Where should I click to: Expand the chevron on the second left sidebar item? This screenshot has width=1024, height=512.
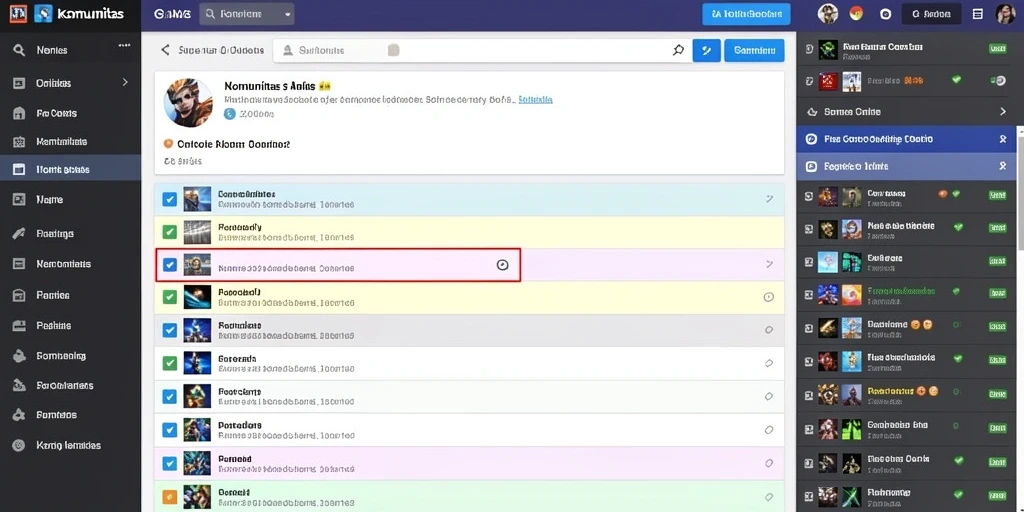coord(125,82)
